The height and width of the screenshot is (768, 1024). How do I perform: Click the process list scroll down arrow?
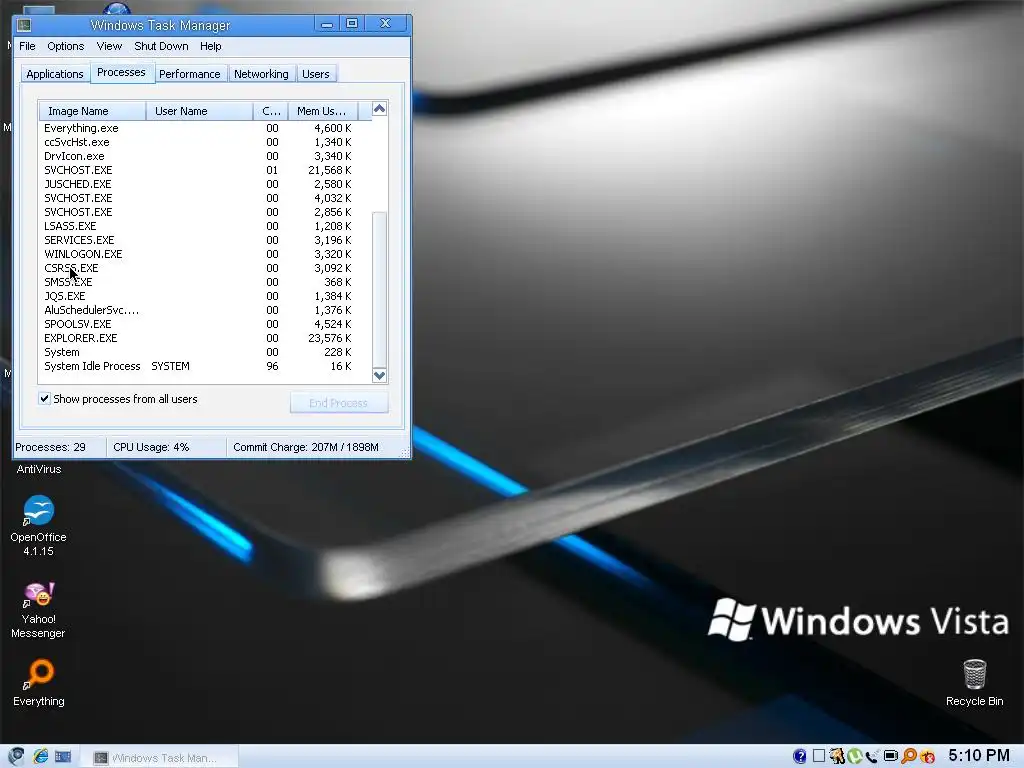coord(379,376)
